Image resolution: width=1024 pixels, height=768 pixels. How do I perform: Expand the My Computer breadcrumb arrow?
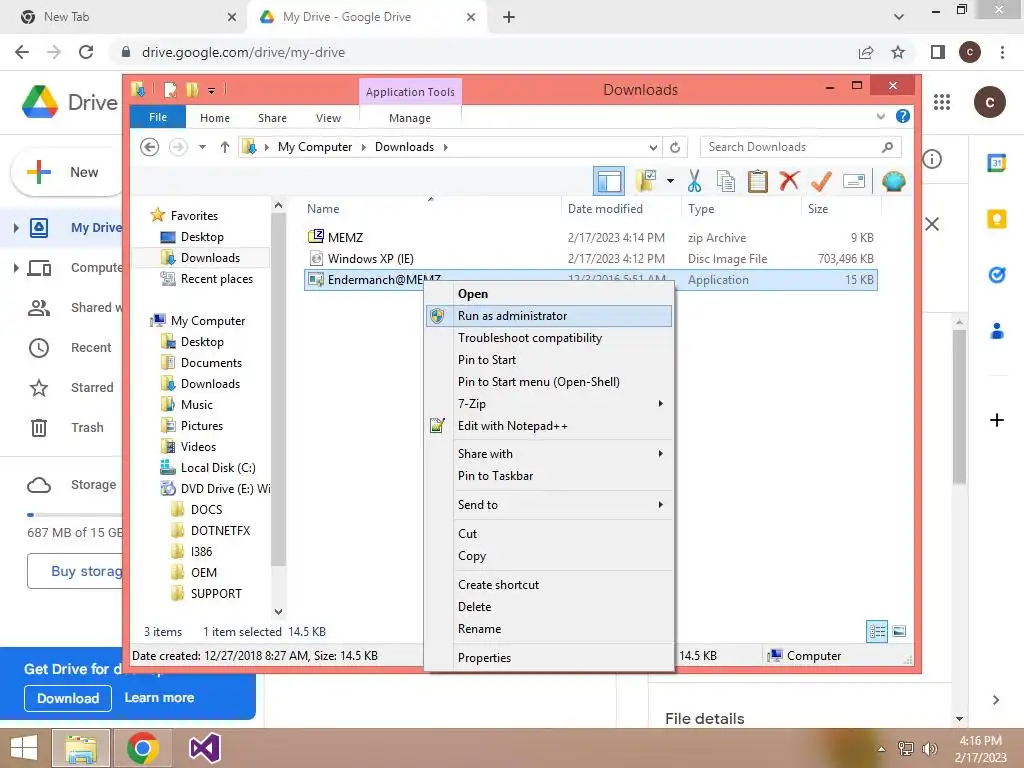364,147
